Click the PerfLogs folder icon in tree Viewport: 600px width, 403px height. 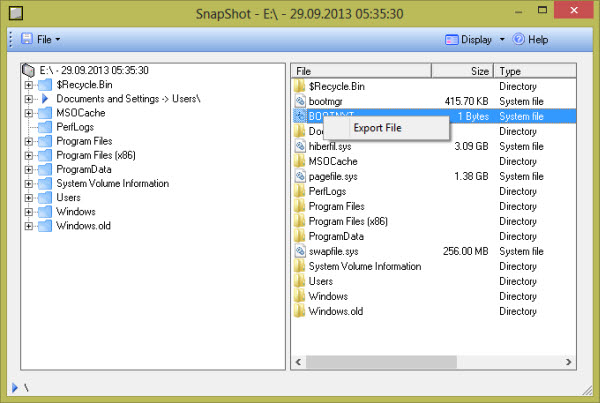44,127
